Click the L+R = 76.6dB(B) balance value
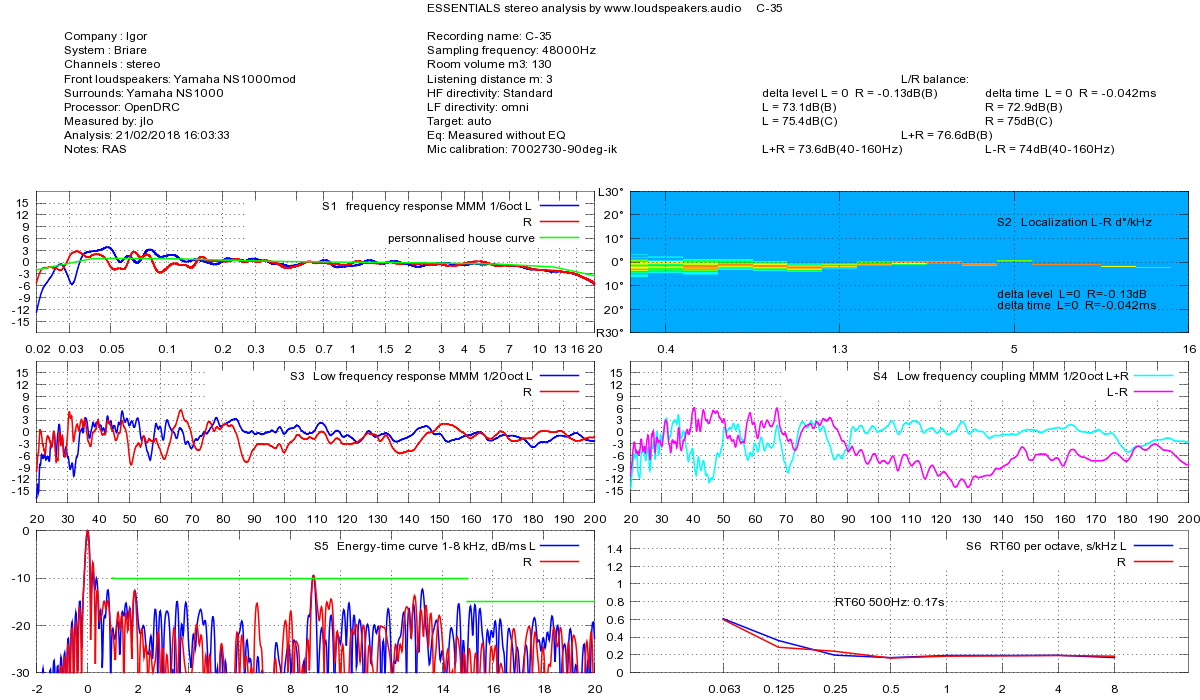 click(946, 135)
